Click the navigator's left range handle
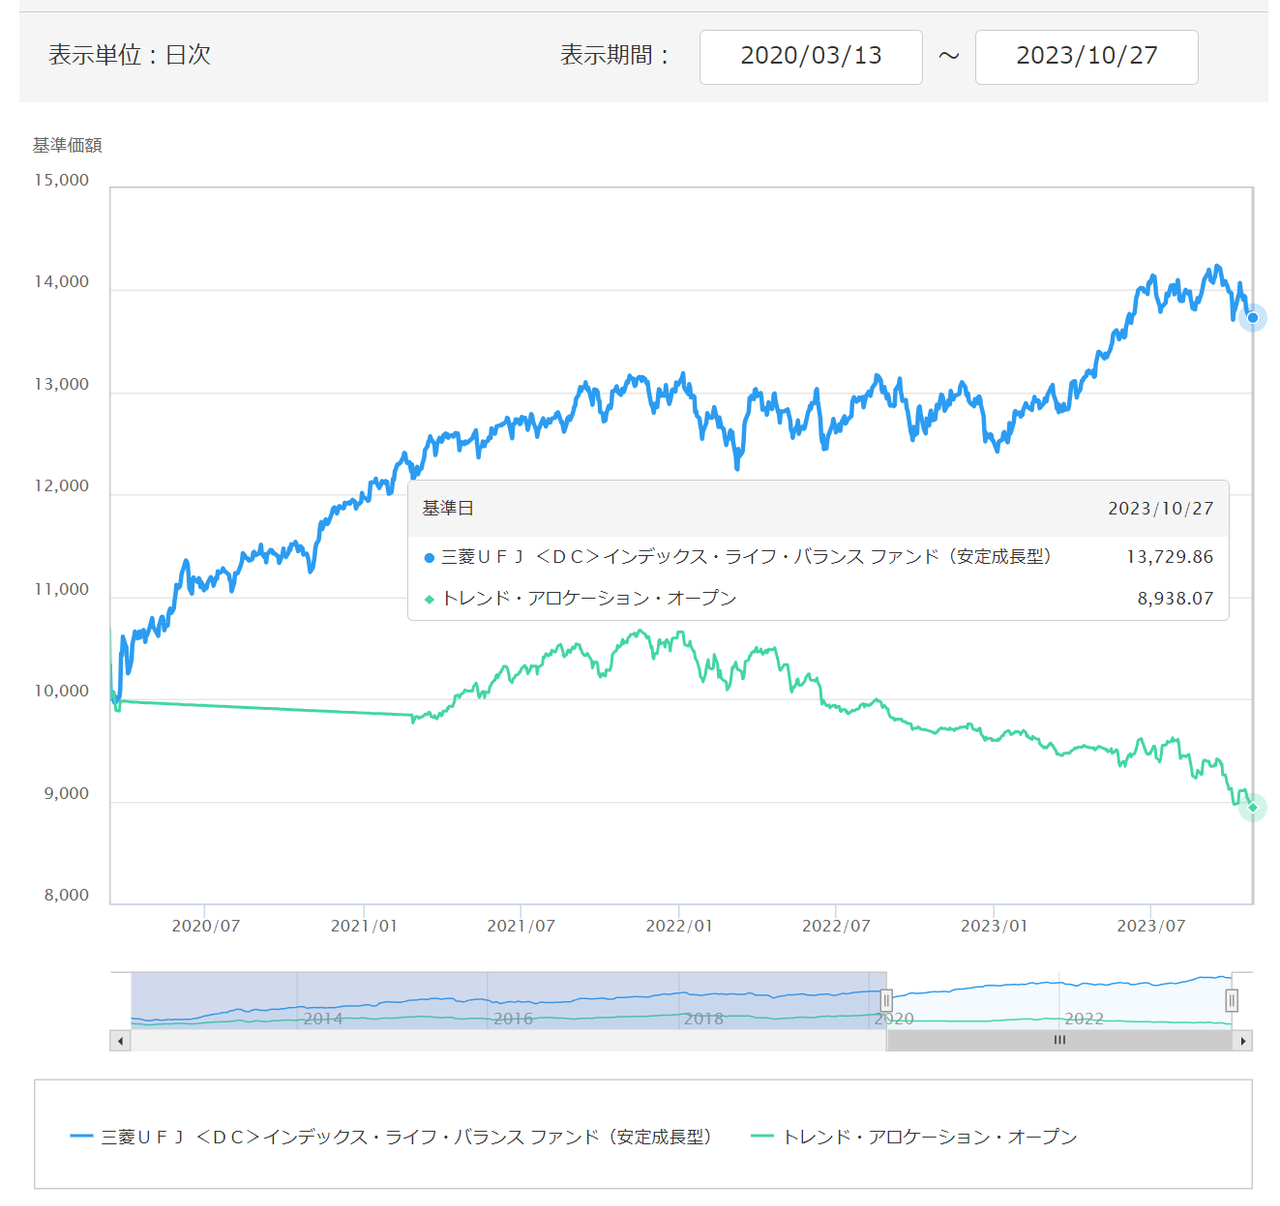 coord(886,1000)
